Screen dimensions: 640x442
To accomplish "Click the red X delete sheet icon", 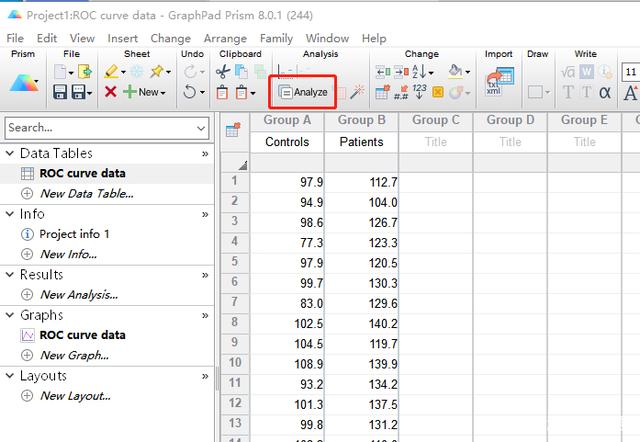I will point(111,92).
